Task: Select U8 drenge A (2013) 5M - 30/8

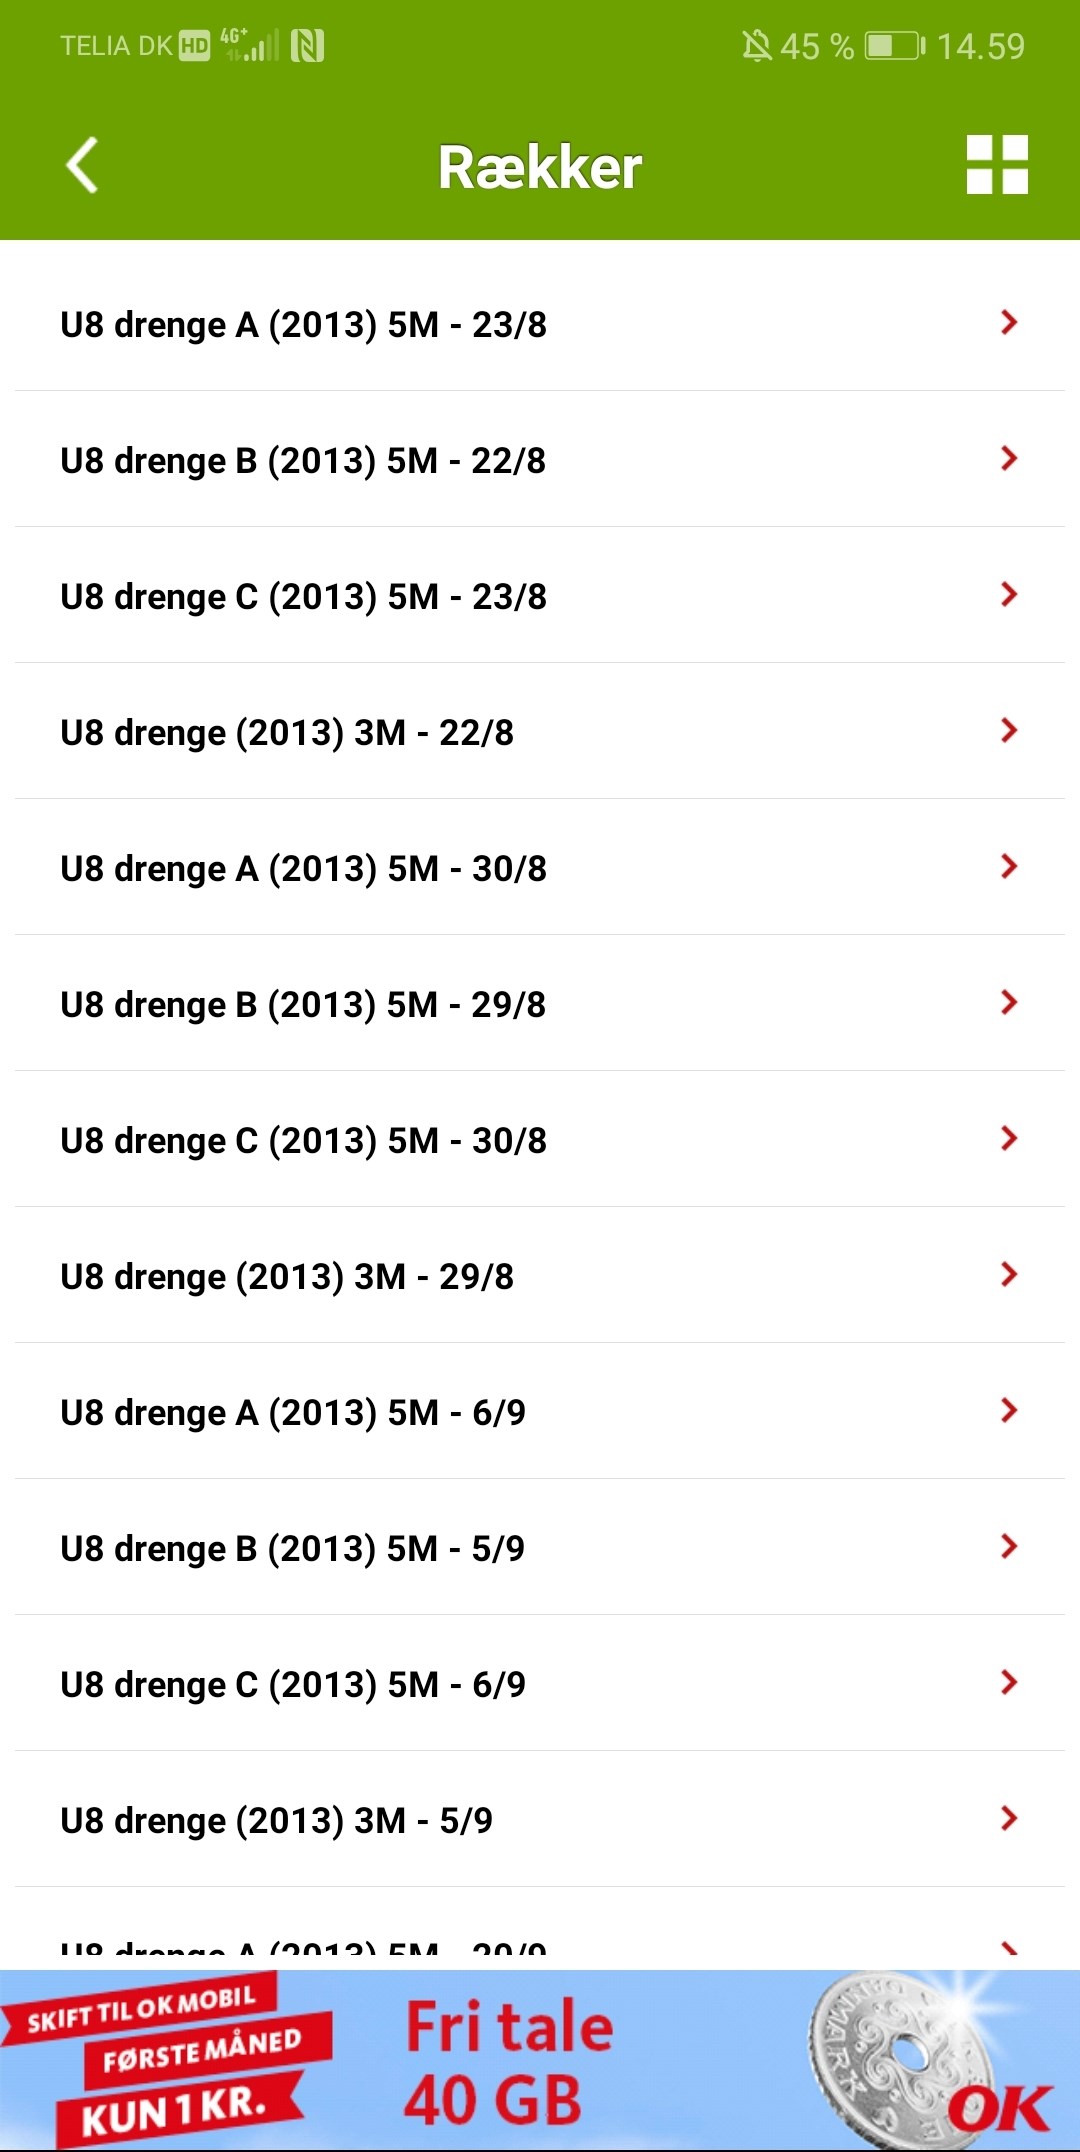Action: coord(304,869)
